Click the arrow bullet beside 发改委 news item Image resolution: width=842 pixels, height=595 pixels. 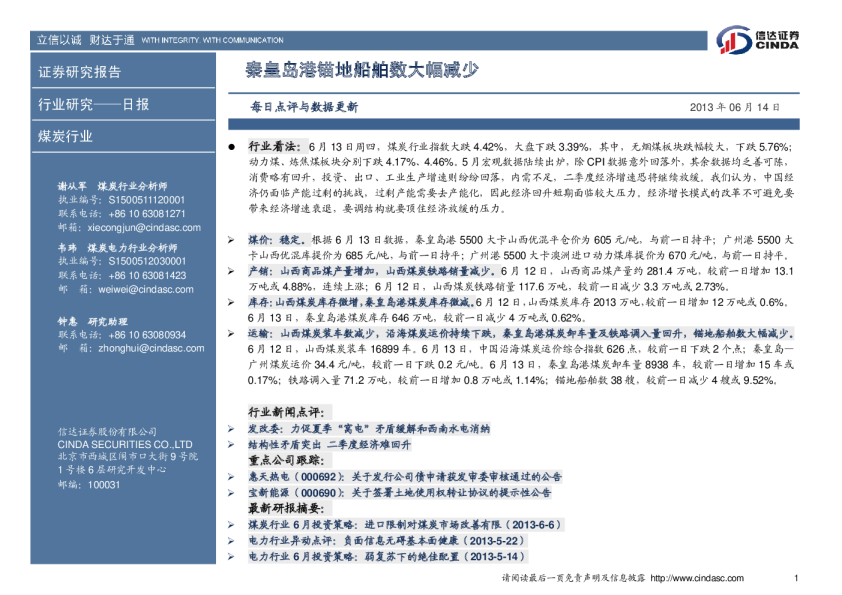pyautogui.click(x=232, y=427)
